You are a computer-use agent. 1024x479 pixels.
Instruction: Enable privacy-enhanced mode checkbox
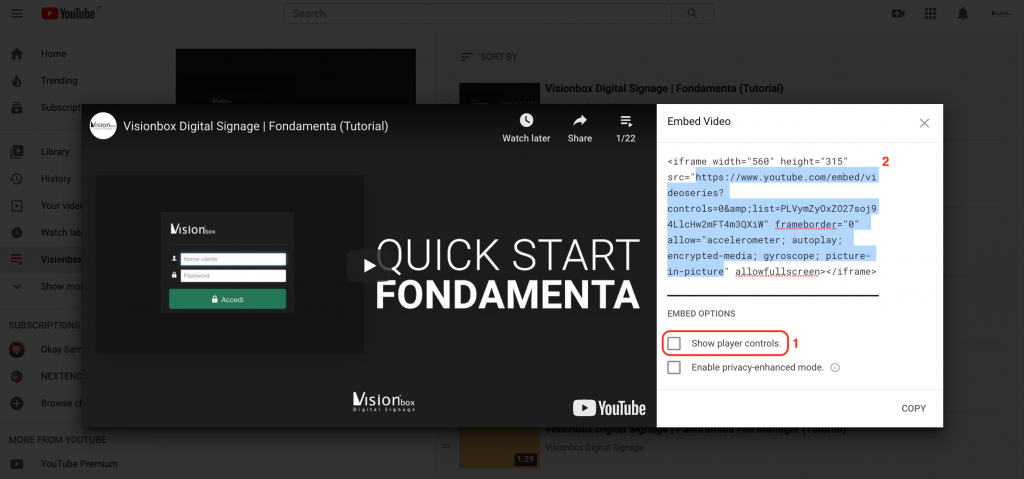tap(674, 367)
